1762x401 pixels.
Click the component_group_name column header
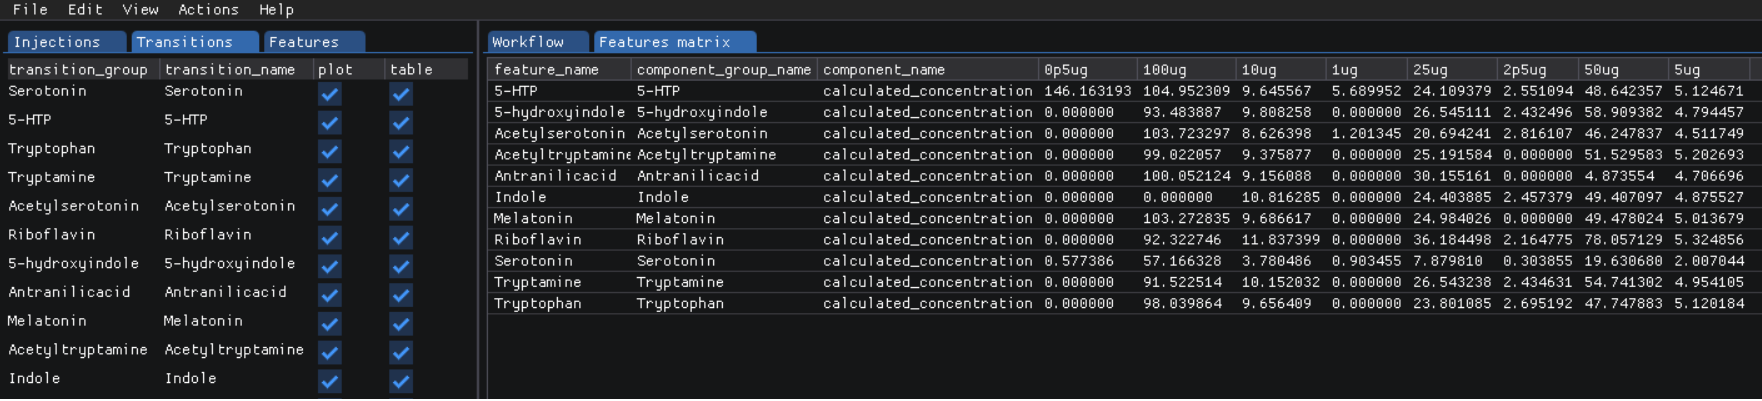coord(724,70)
